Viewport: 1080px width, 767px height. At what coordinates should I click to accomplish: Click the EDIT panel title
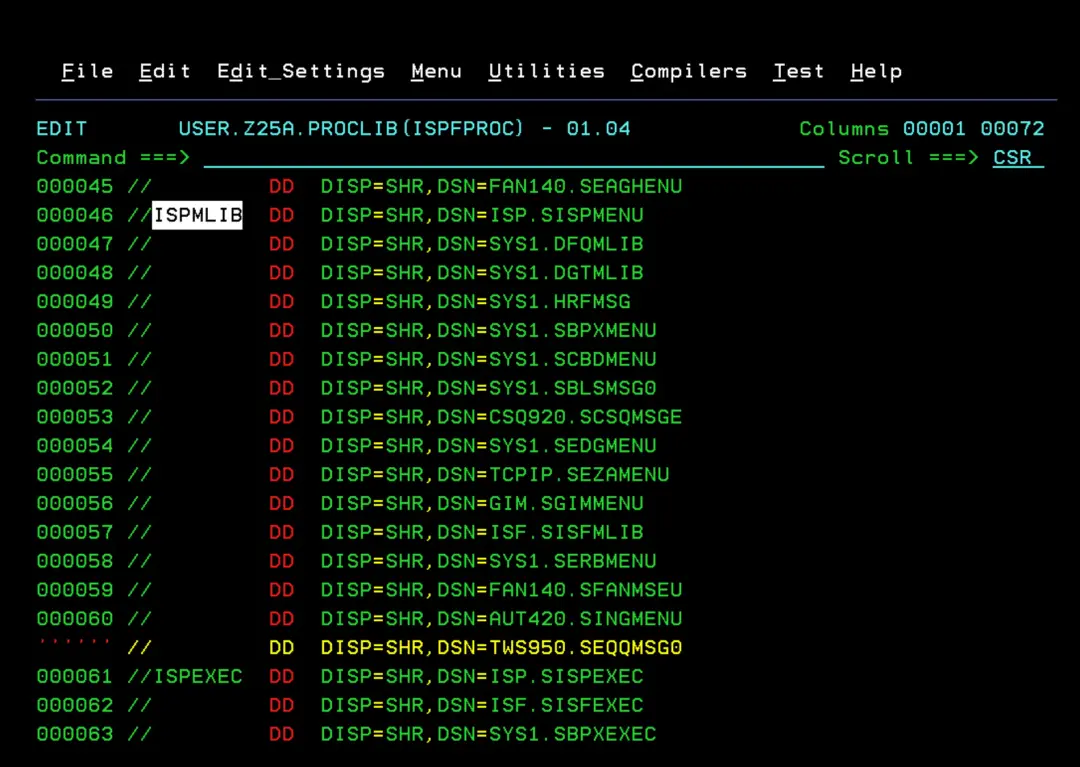[x=62, y=129]
